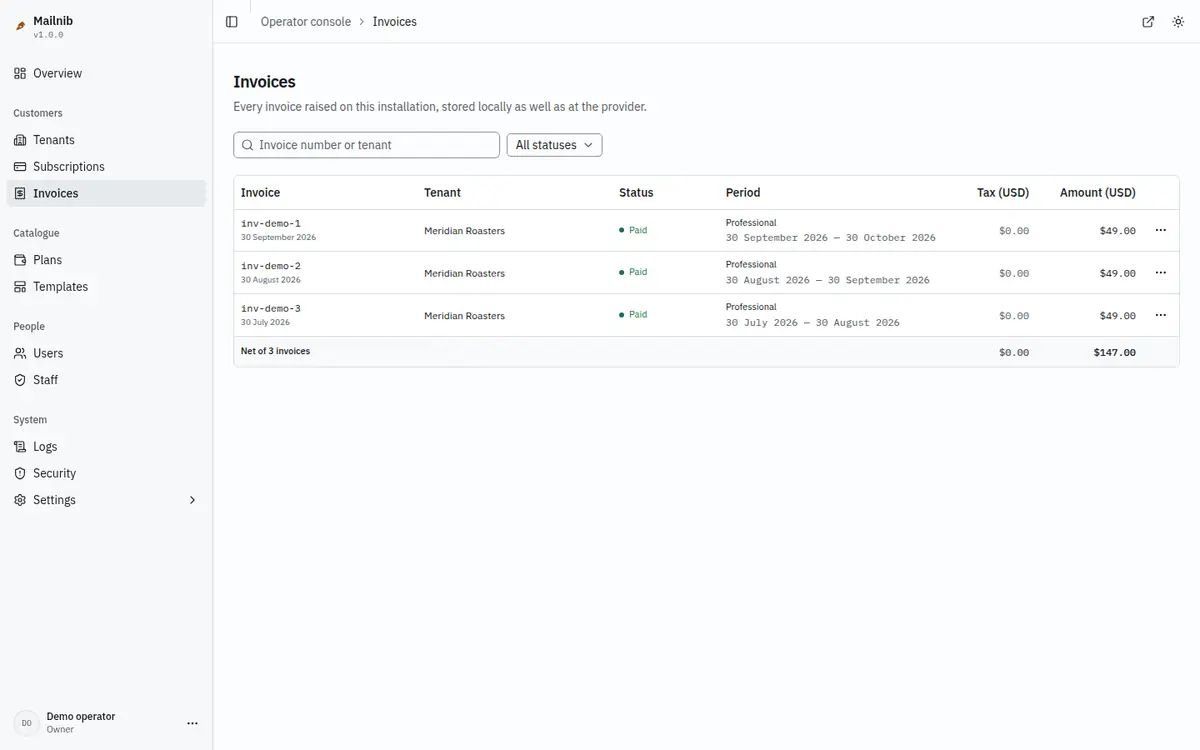Open invoice inv-demo-2
This screenshot has width=1200, height=750.
point(271,266)
